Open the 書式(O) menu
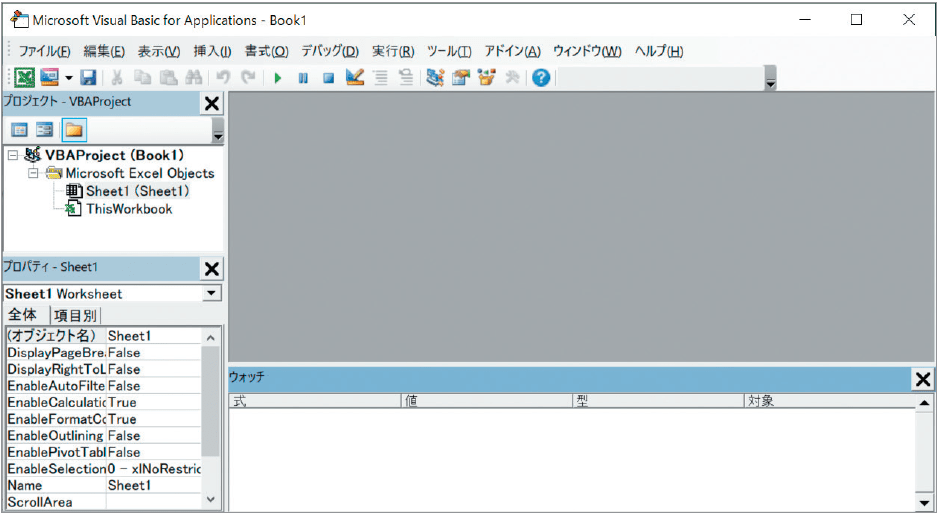Image resolution: width=939 pixels, height=515 pixels. (266, 52)
